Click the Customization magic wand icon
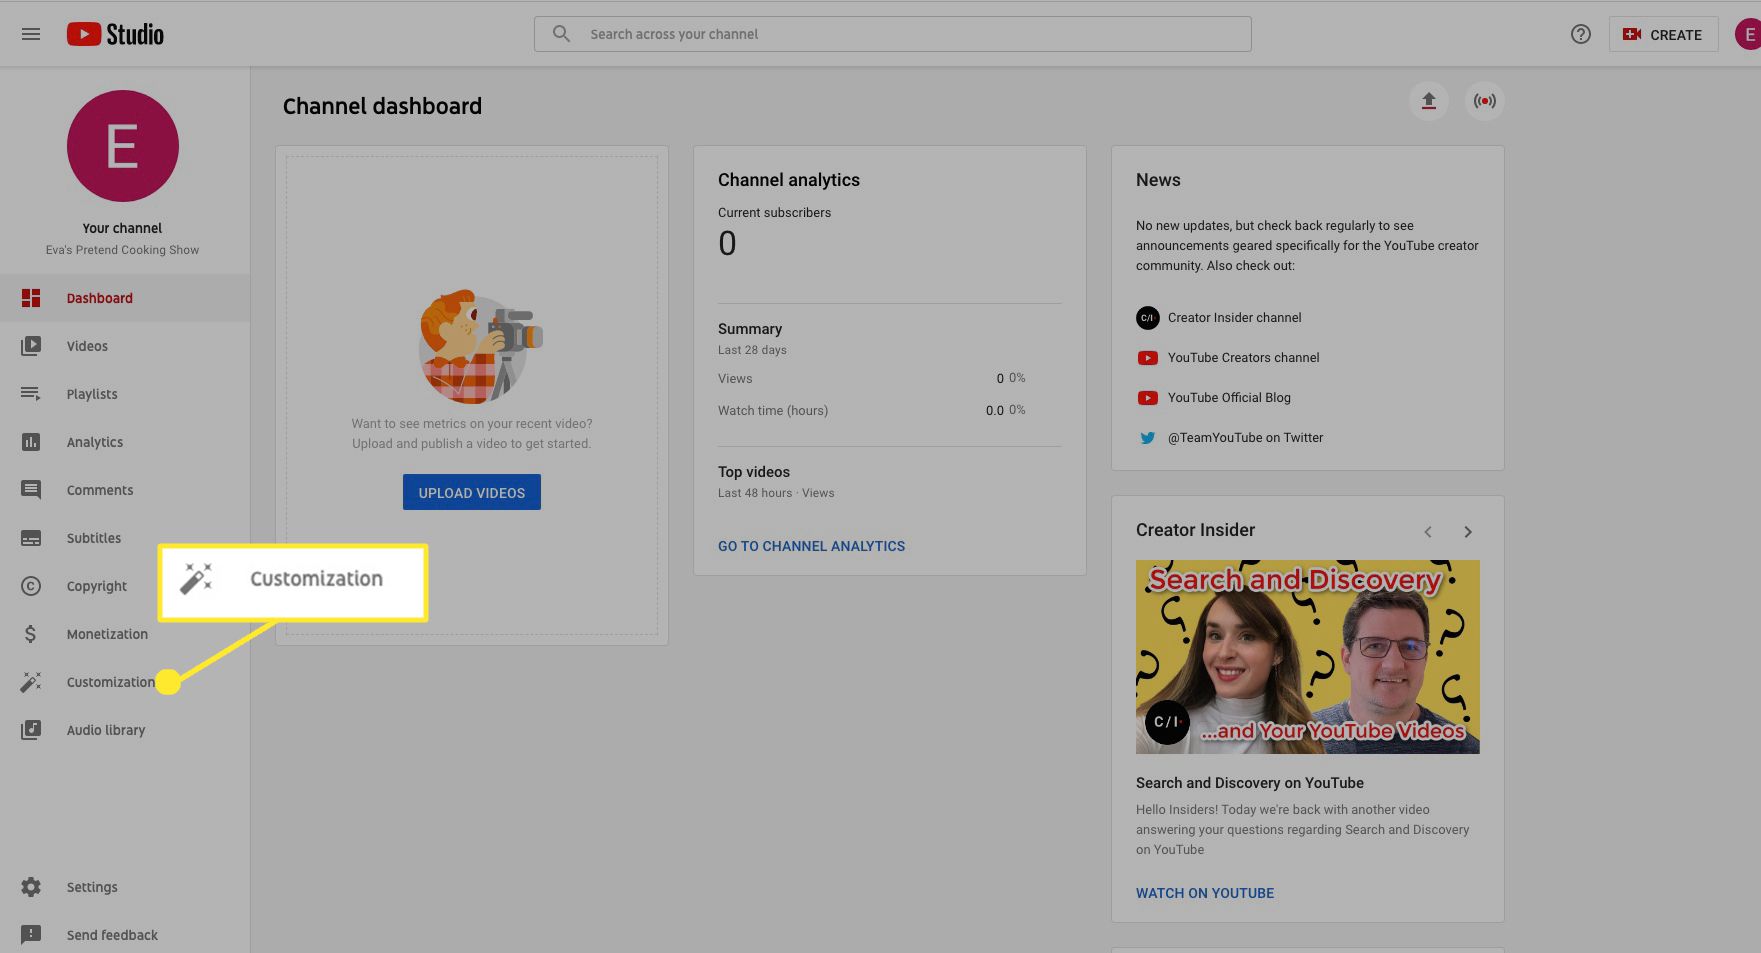Viewport: 1761px width, 953px height. click(x=31, y=682)
